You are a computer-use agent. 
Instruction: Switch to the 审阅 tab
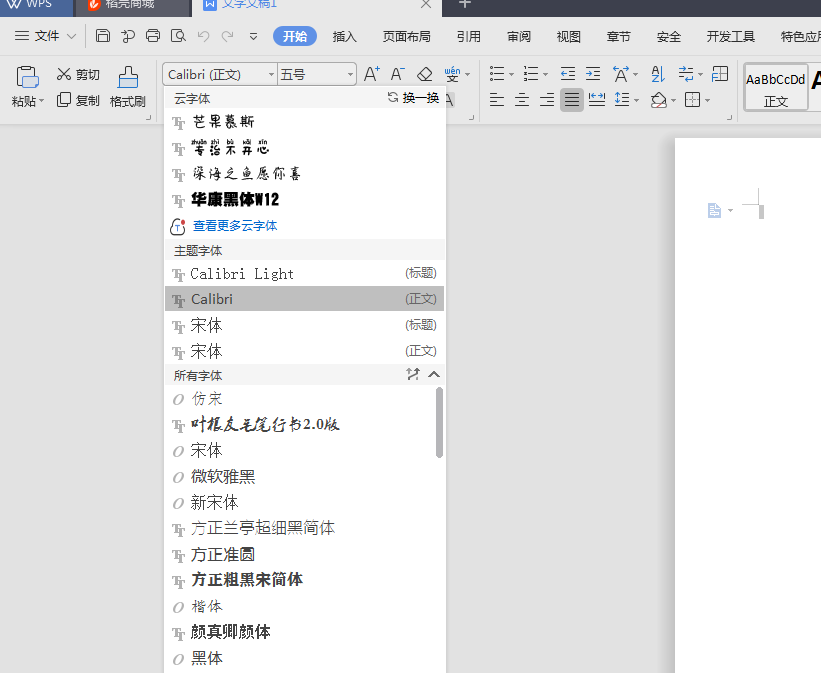[x=519, y=36]
